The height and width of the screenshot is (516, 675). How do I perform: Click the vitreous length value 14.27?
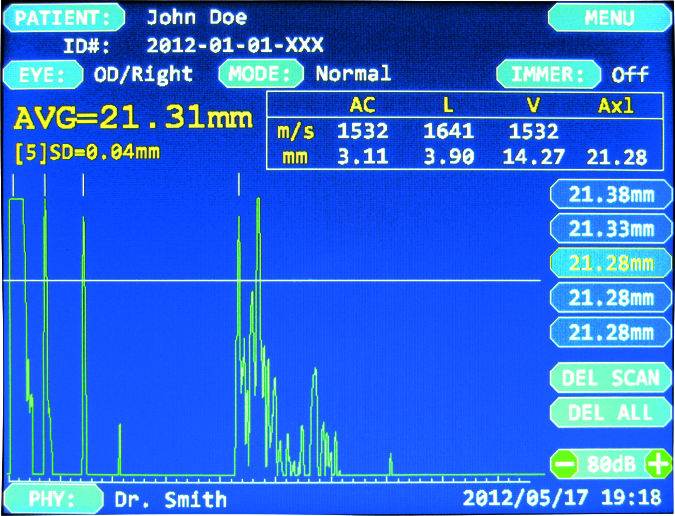click(533, 157)
